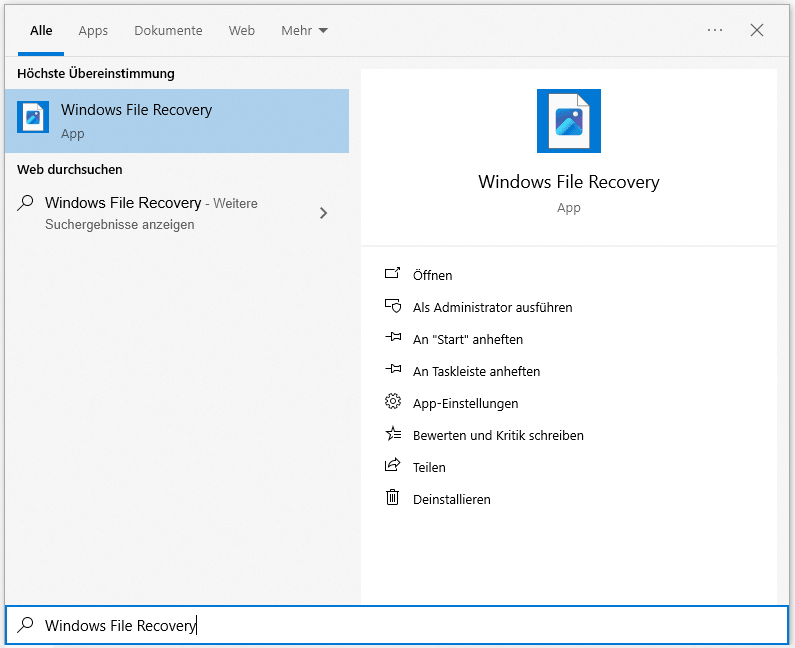This screenshot has width=795, height=648.
Task: Click Öffnen to launch the app
Action: pos(432,275)
